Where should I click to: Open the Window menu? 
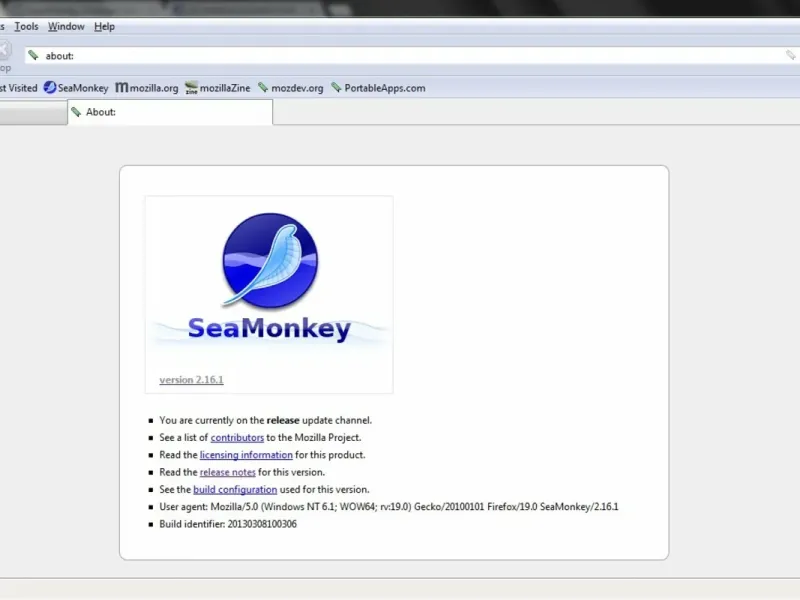66,27
